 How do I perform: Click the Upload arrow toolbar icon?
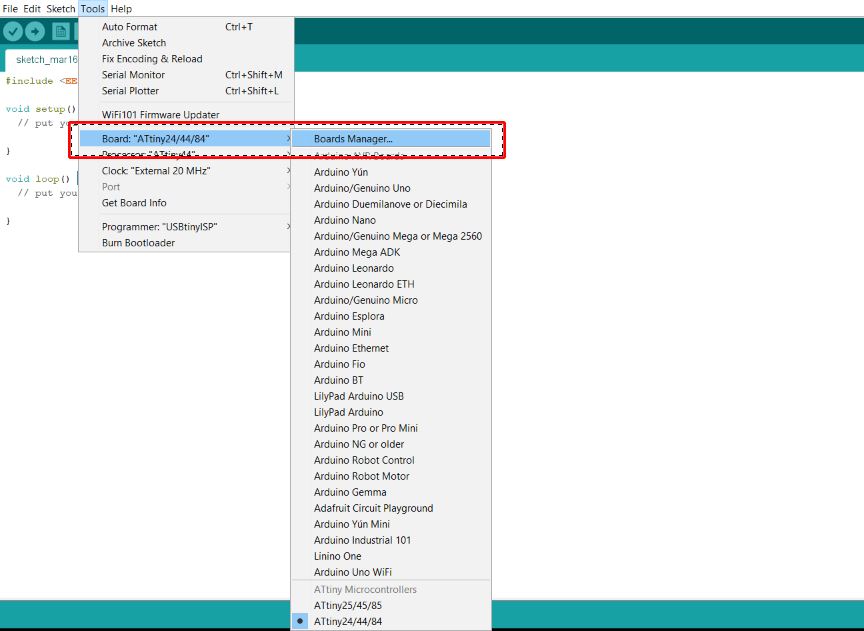pyautogui.click(x=35, y=31)
